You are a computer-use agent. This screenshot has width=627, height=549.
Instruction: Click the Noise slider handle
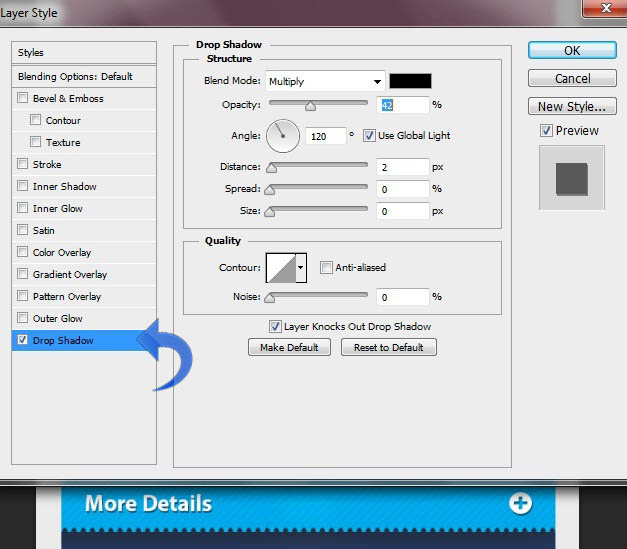pos(270,298)
